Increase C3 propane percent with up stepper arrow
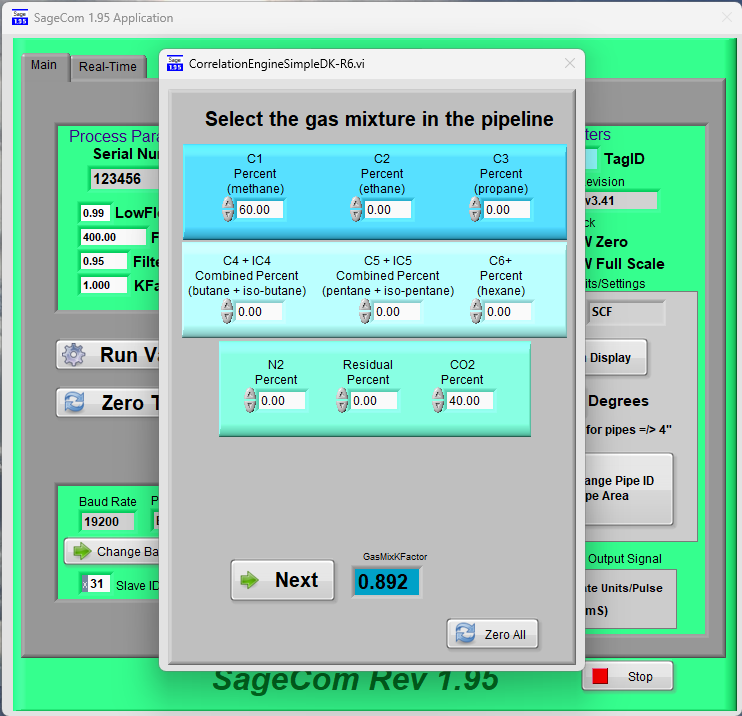This screenshot has height=716, width=742. pyautogui.click(x=475, y=203)
